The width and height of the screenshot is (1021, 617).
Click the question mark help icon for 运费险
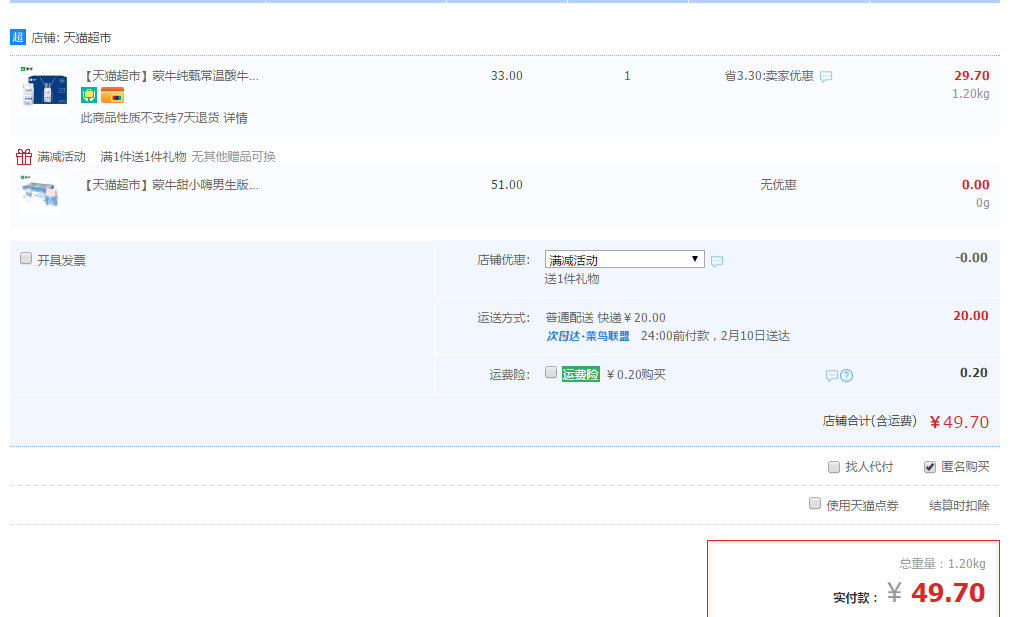(x=847, y=376)
